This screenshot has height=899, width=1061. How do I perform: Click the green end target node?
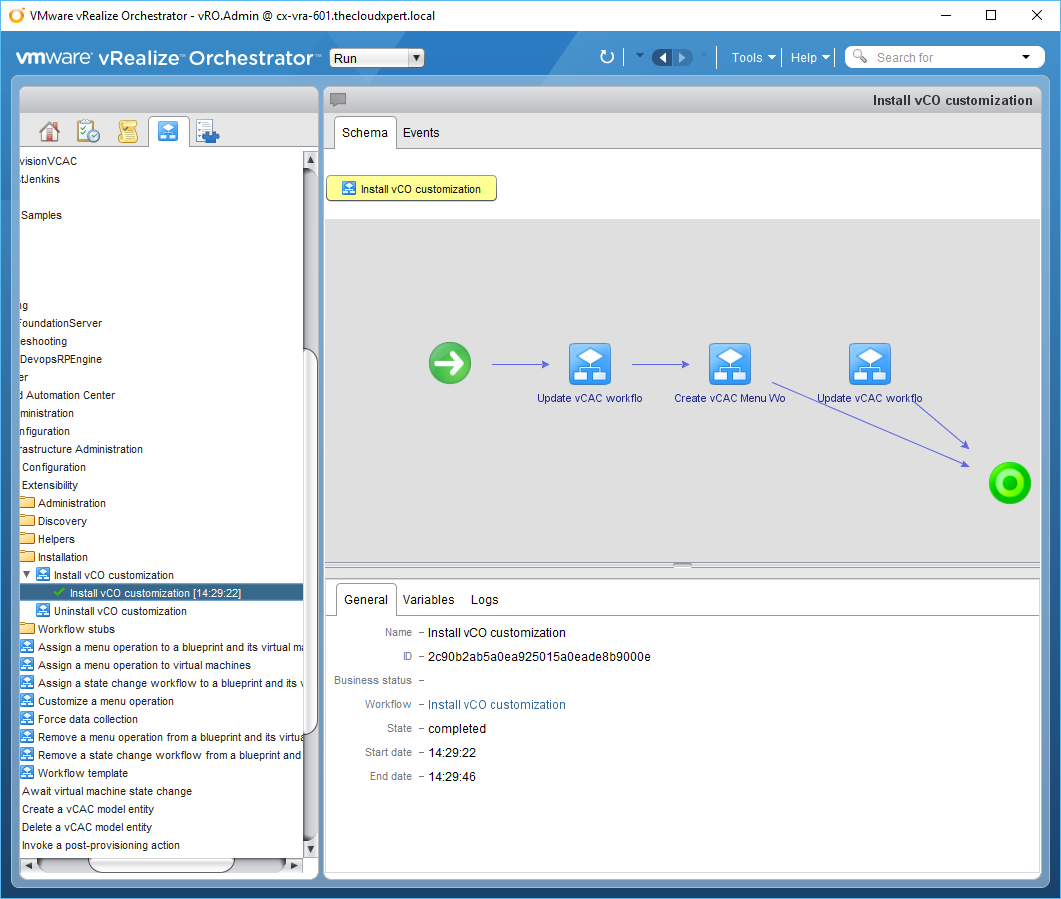[x=1009, y=483]
